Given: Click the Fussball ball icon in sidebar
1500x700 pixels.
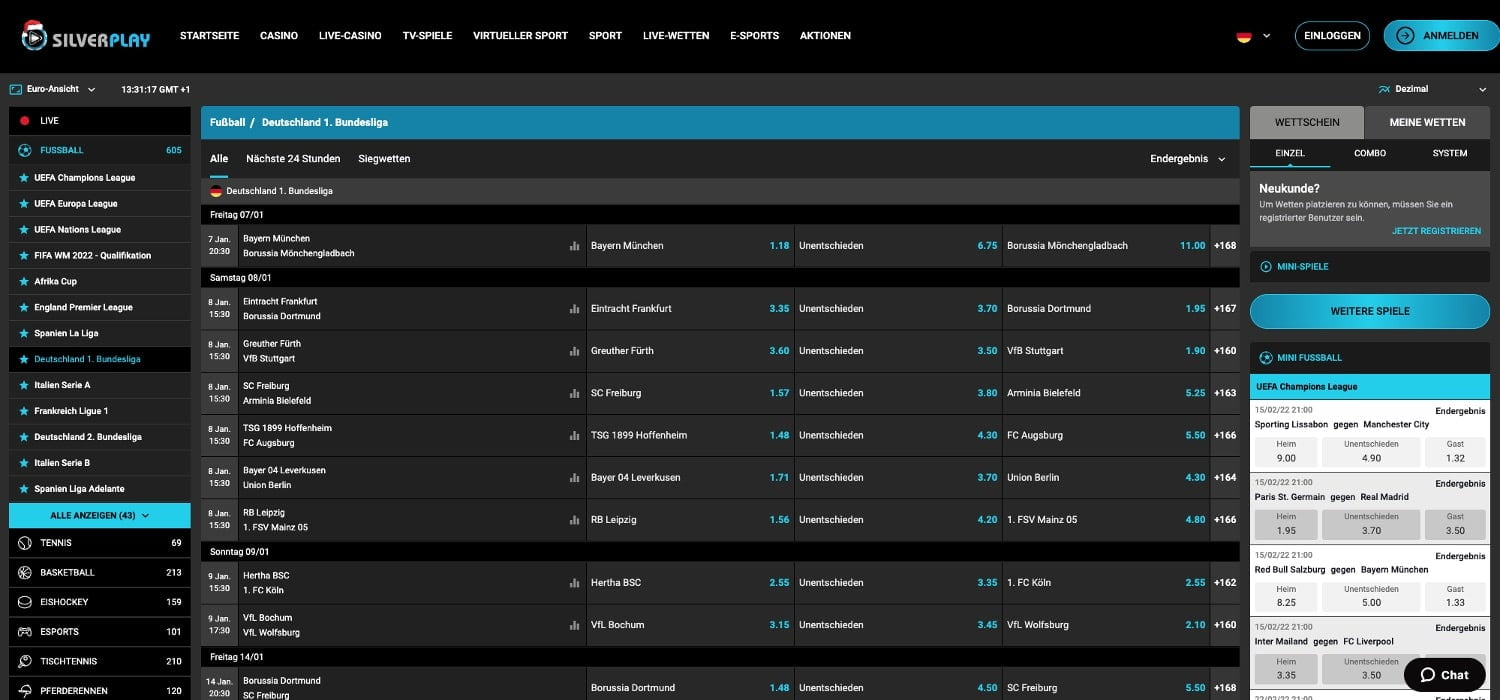Looking at the screenshot, I should pyautogui.click(x=25, y=150).
